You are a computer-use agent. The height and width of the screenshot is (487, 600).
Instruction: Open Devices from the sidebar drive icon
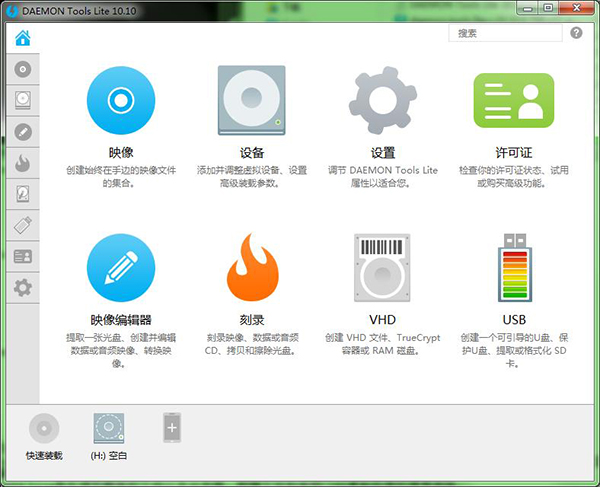(x=23, y=101)
